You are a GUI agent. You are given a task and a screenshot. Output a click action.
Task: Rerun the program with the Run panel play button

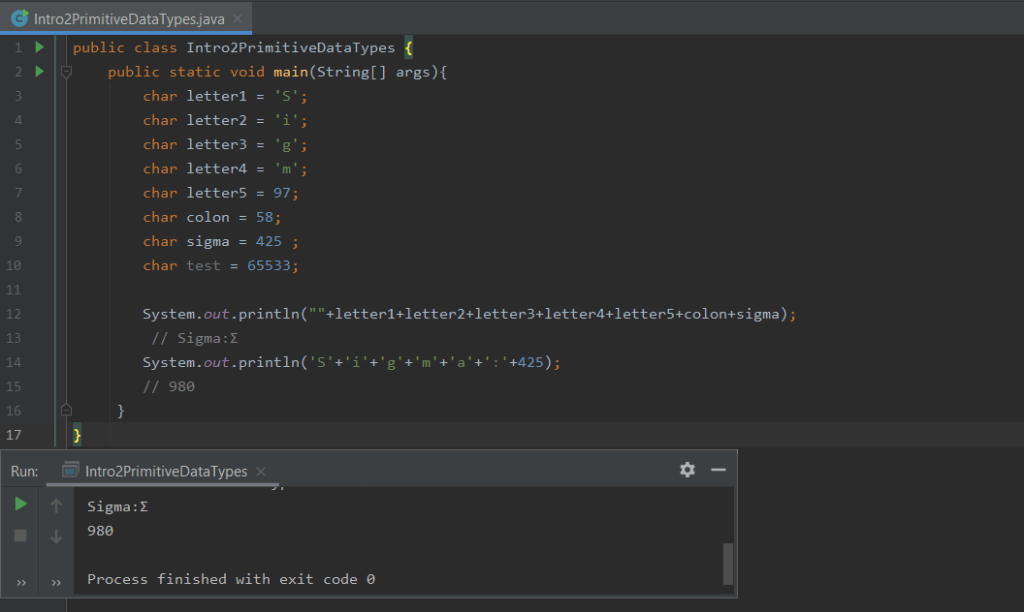pyautogui.click(x=20, y=504)
